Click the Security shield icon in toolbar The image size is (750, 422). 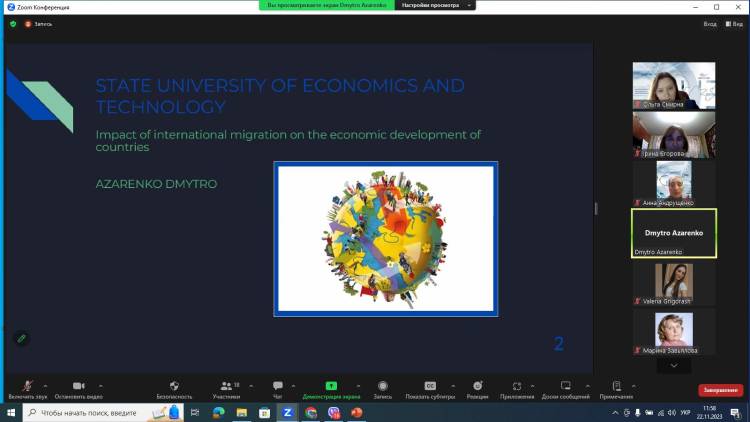[174, 386]
